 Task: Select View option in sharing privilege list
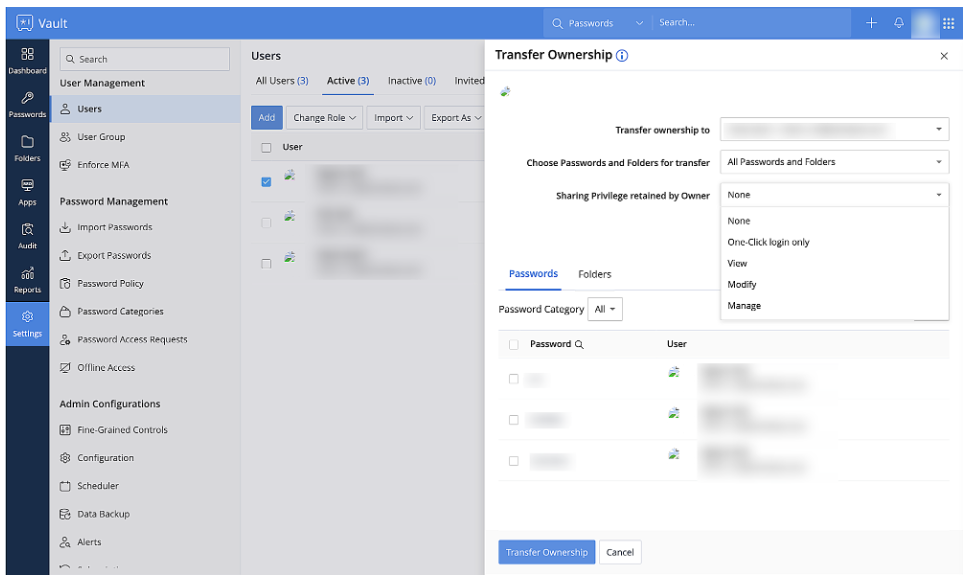[834, 263]
